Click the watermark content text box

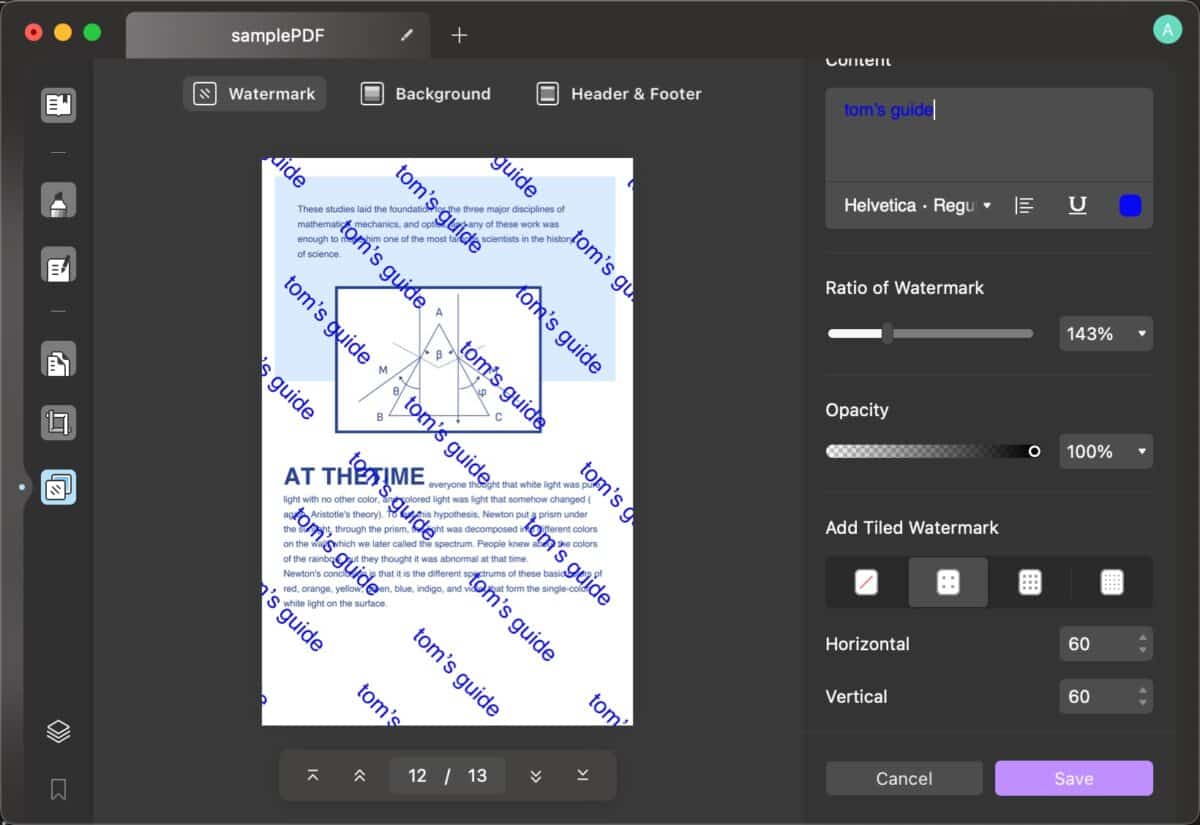coord(989,134)
